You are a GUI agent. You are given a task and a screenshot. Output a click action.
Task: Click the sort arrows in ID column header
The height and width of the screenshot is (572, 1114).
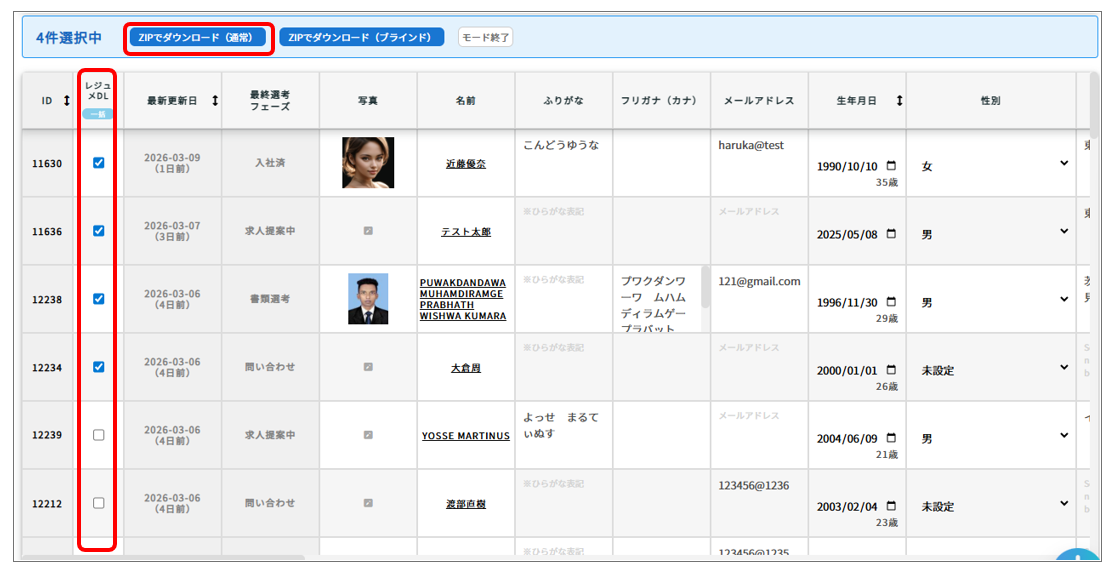tap(67, 101)
